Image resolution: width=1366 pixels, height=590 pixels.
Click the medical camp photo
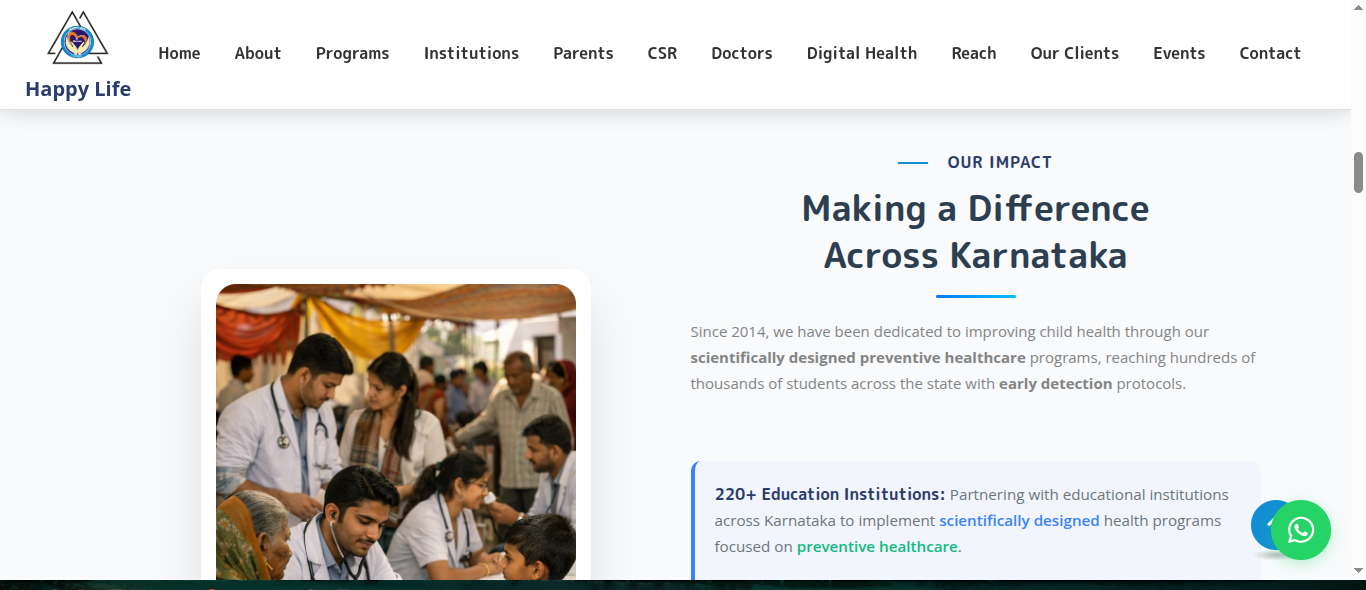(x=396, y=430)
